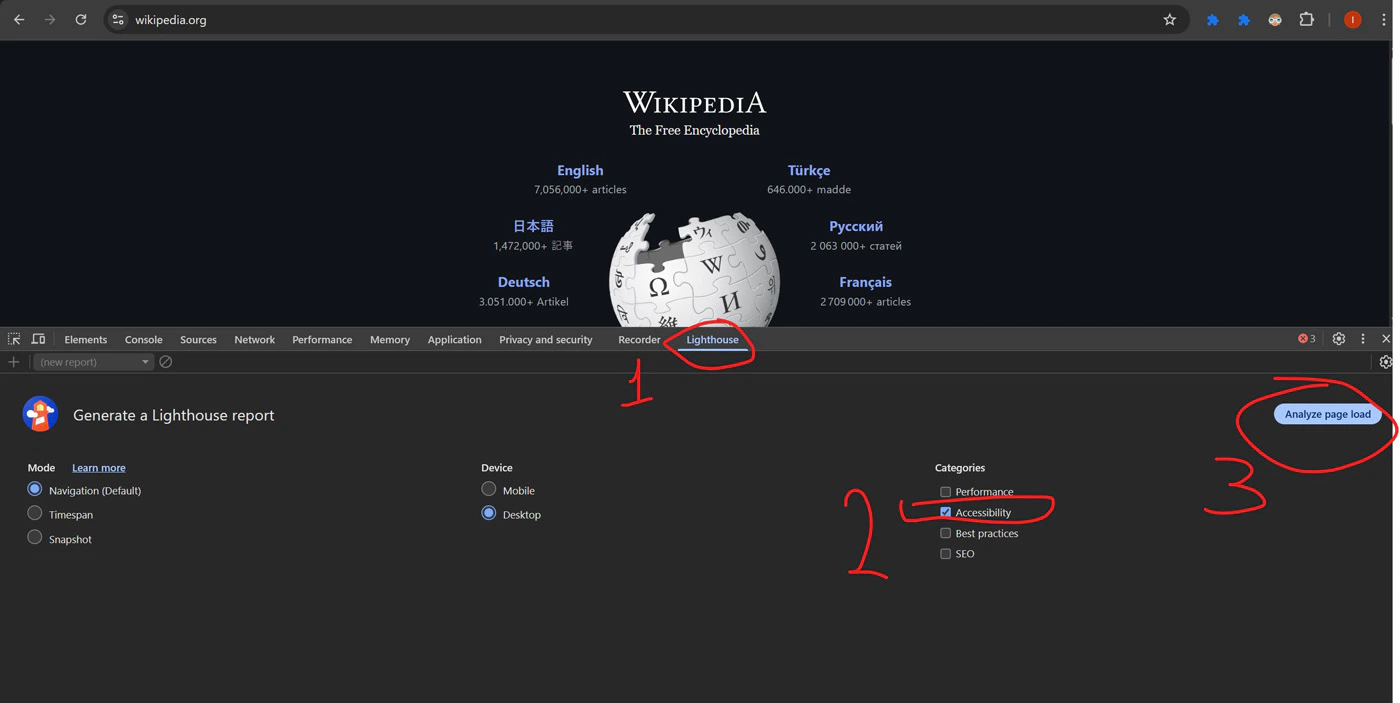Click the Generate a Lighthouse report heading
Viewport: 1400px width, 703px height.
click(174, 415)
